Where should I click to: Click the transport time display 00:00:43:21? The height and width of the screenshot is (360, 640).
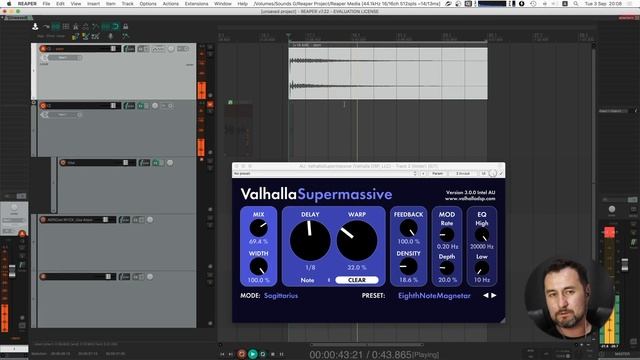point(336,355)
